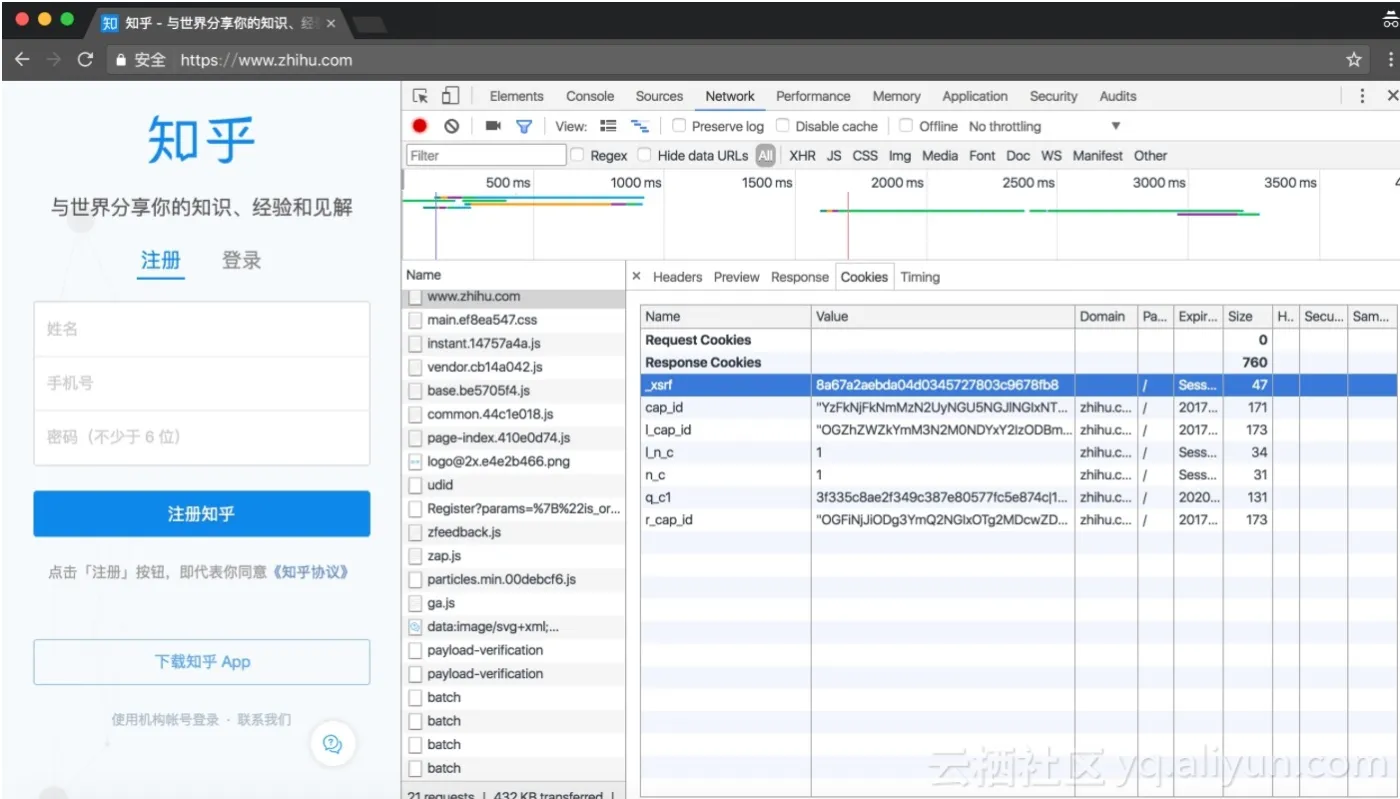This screenshot has width=1400, height=799.
Task: Click the secure lock icon in address bar
Action: coord(121,60)
